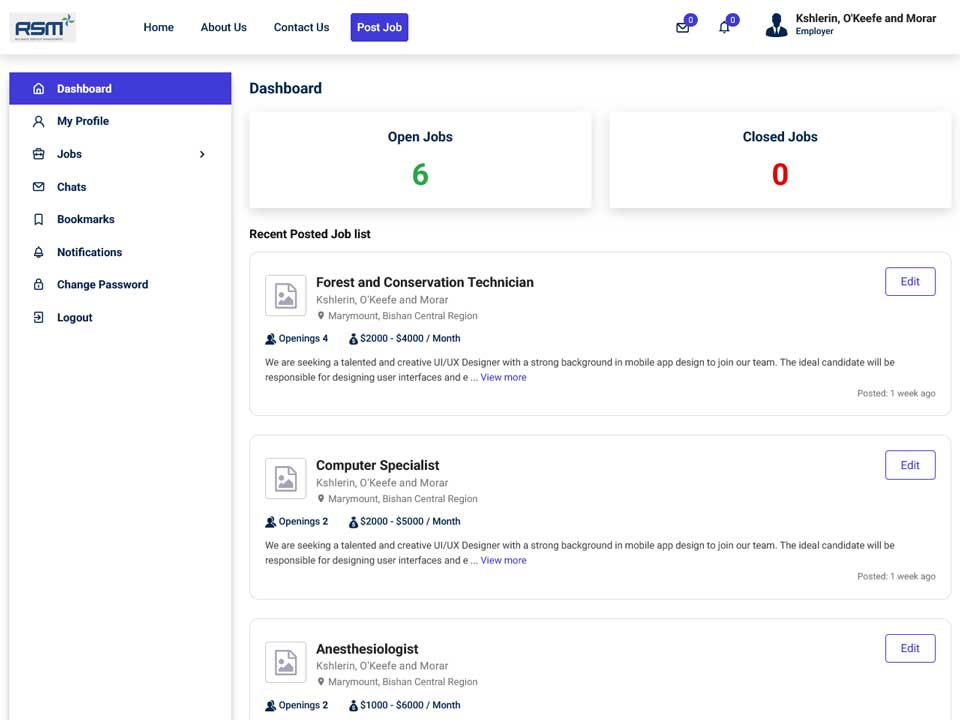Open the Computer Specialist job title
The image size is (960, 720).
[378, 465]
